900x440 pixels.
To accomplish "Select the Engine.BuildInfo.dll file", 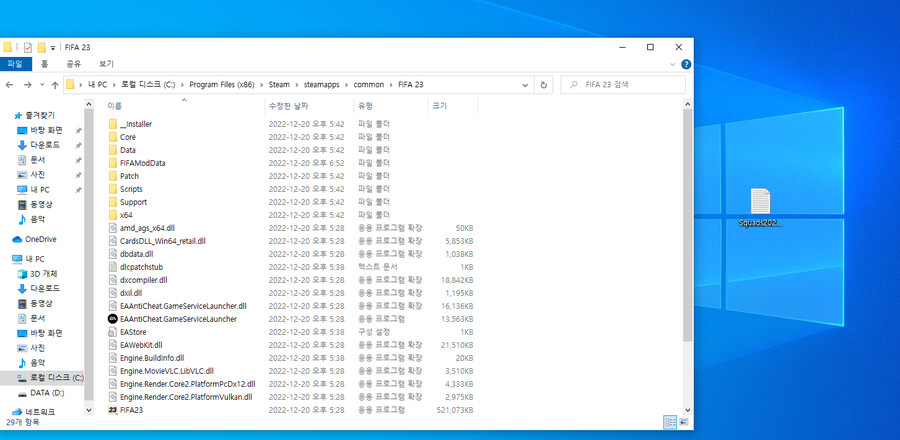I will click(x=152, y=358).
